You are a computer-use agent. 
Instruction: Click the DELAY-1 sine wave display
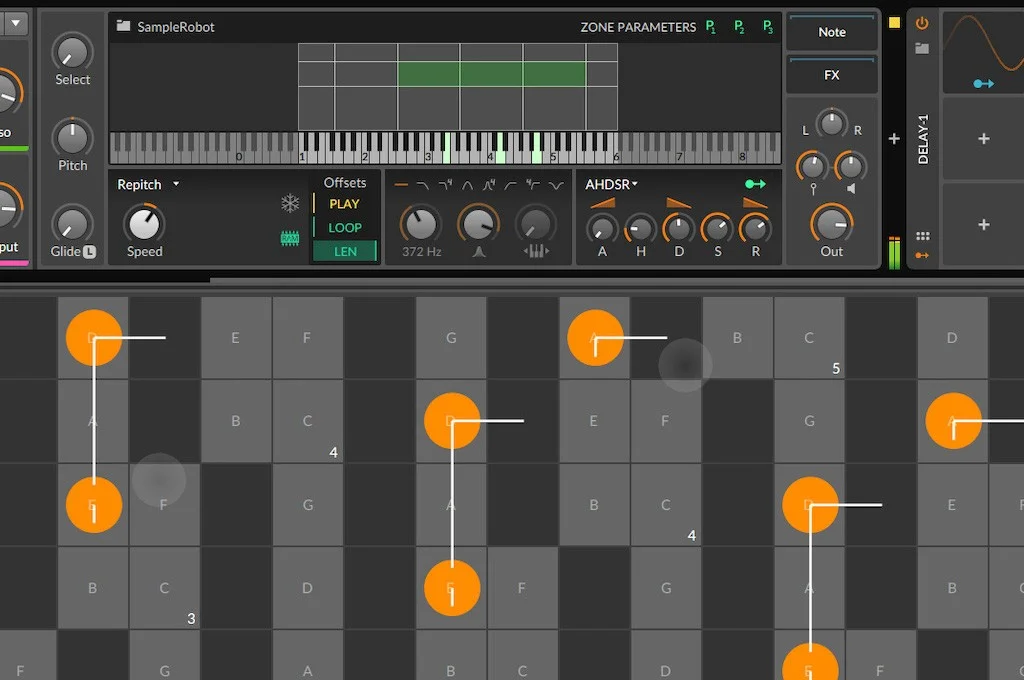[984, 52]
